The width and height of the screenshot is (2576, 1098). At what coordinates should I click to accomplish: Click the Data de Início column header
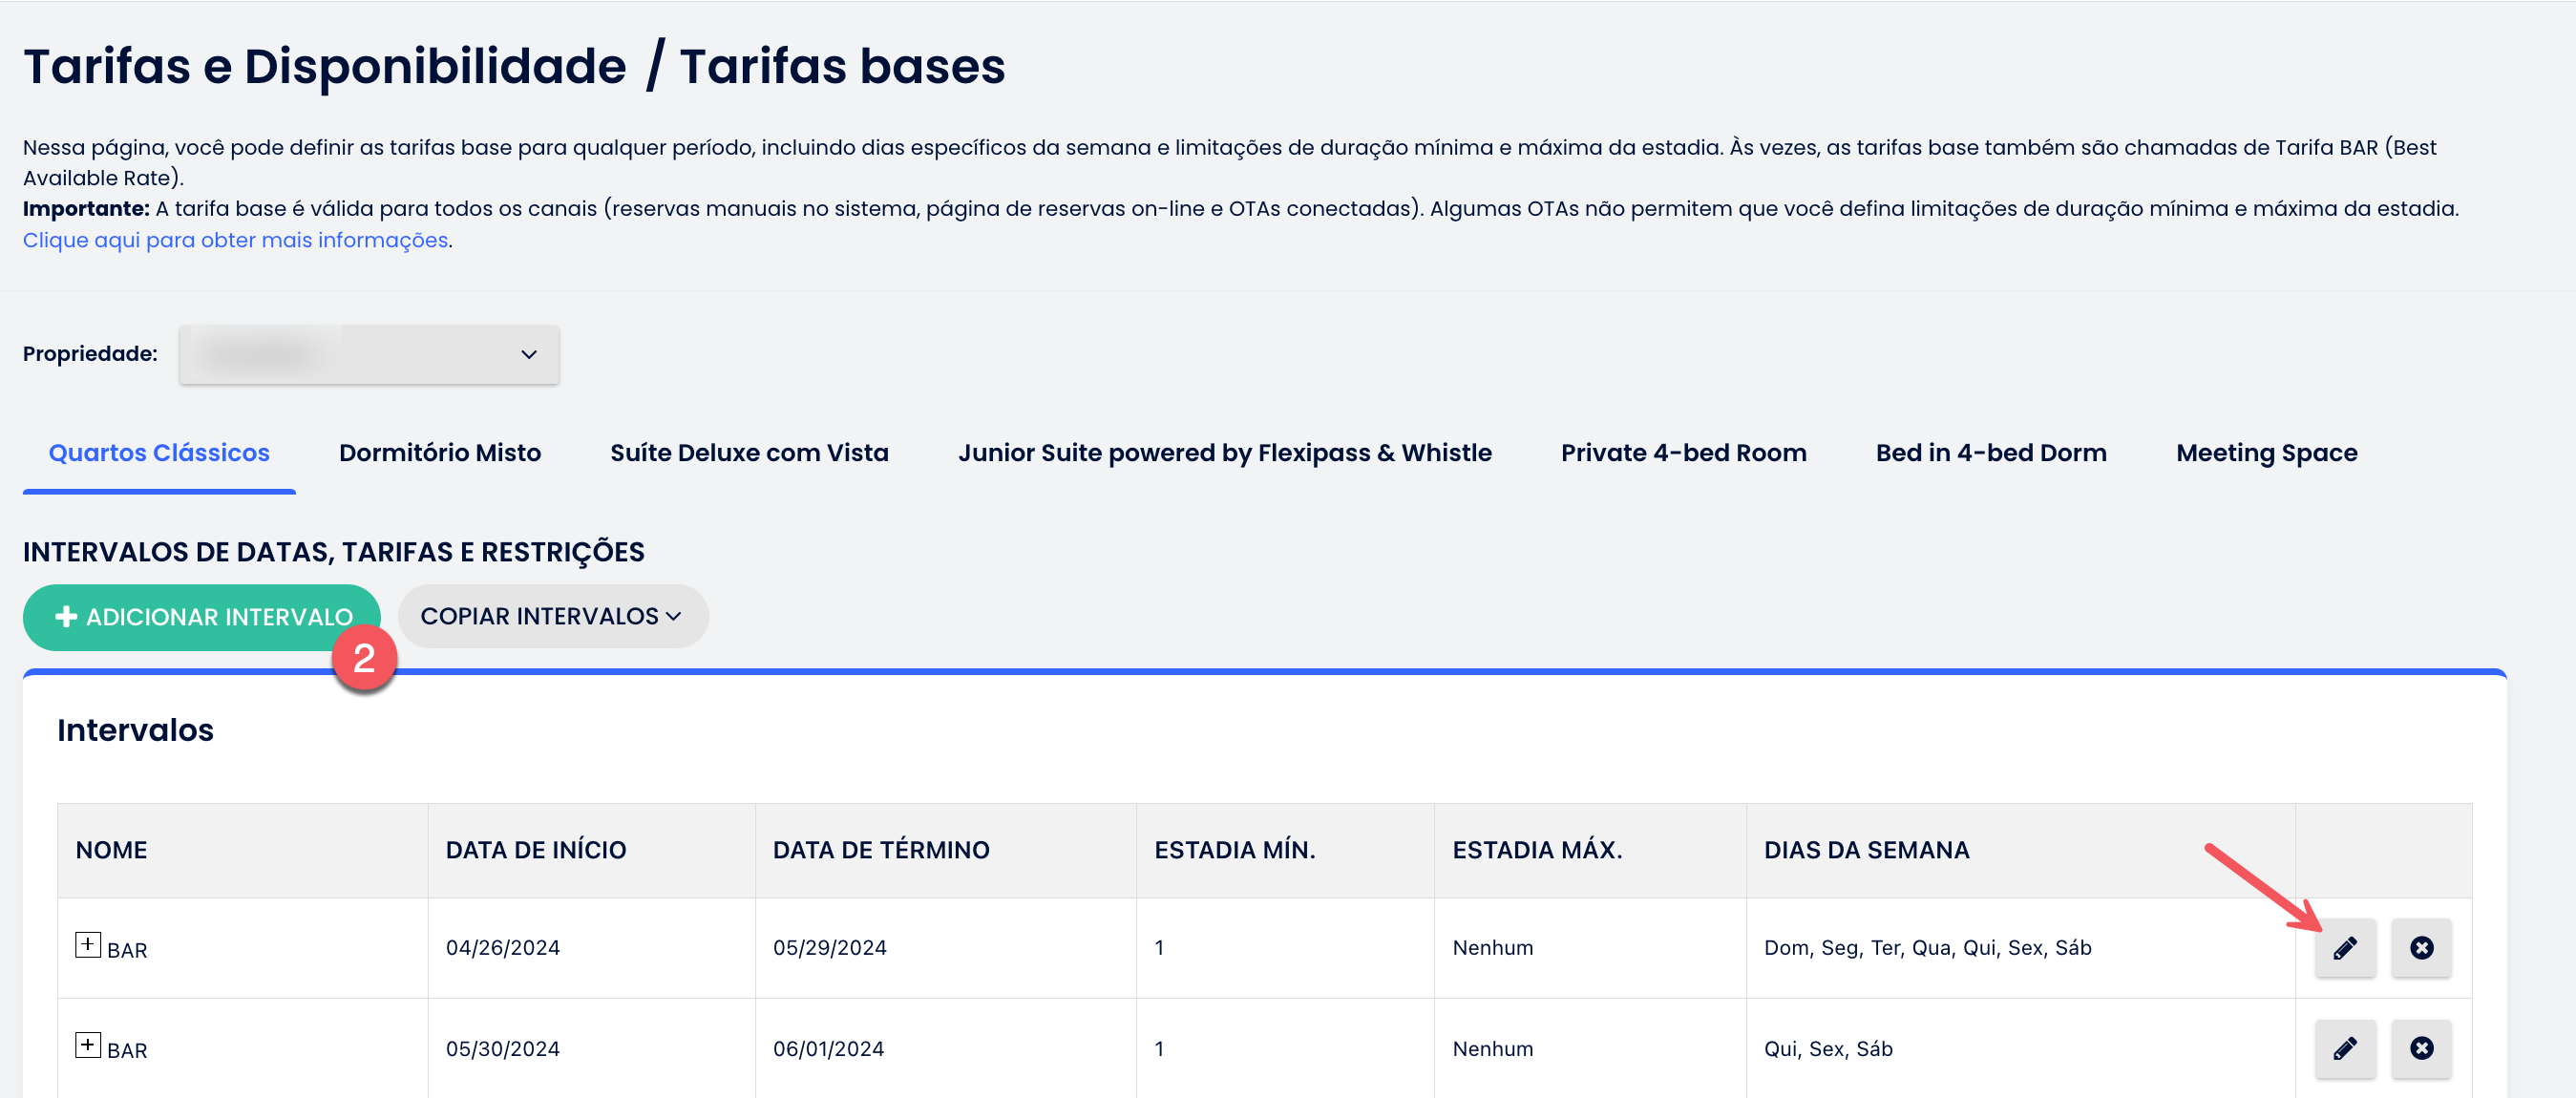536,850
